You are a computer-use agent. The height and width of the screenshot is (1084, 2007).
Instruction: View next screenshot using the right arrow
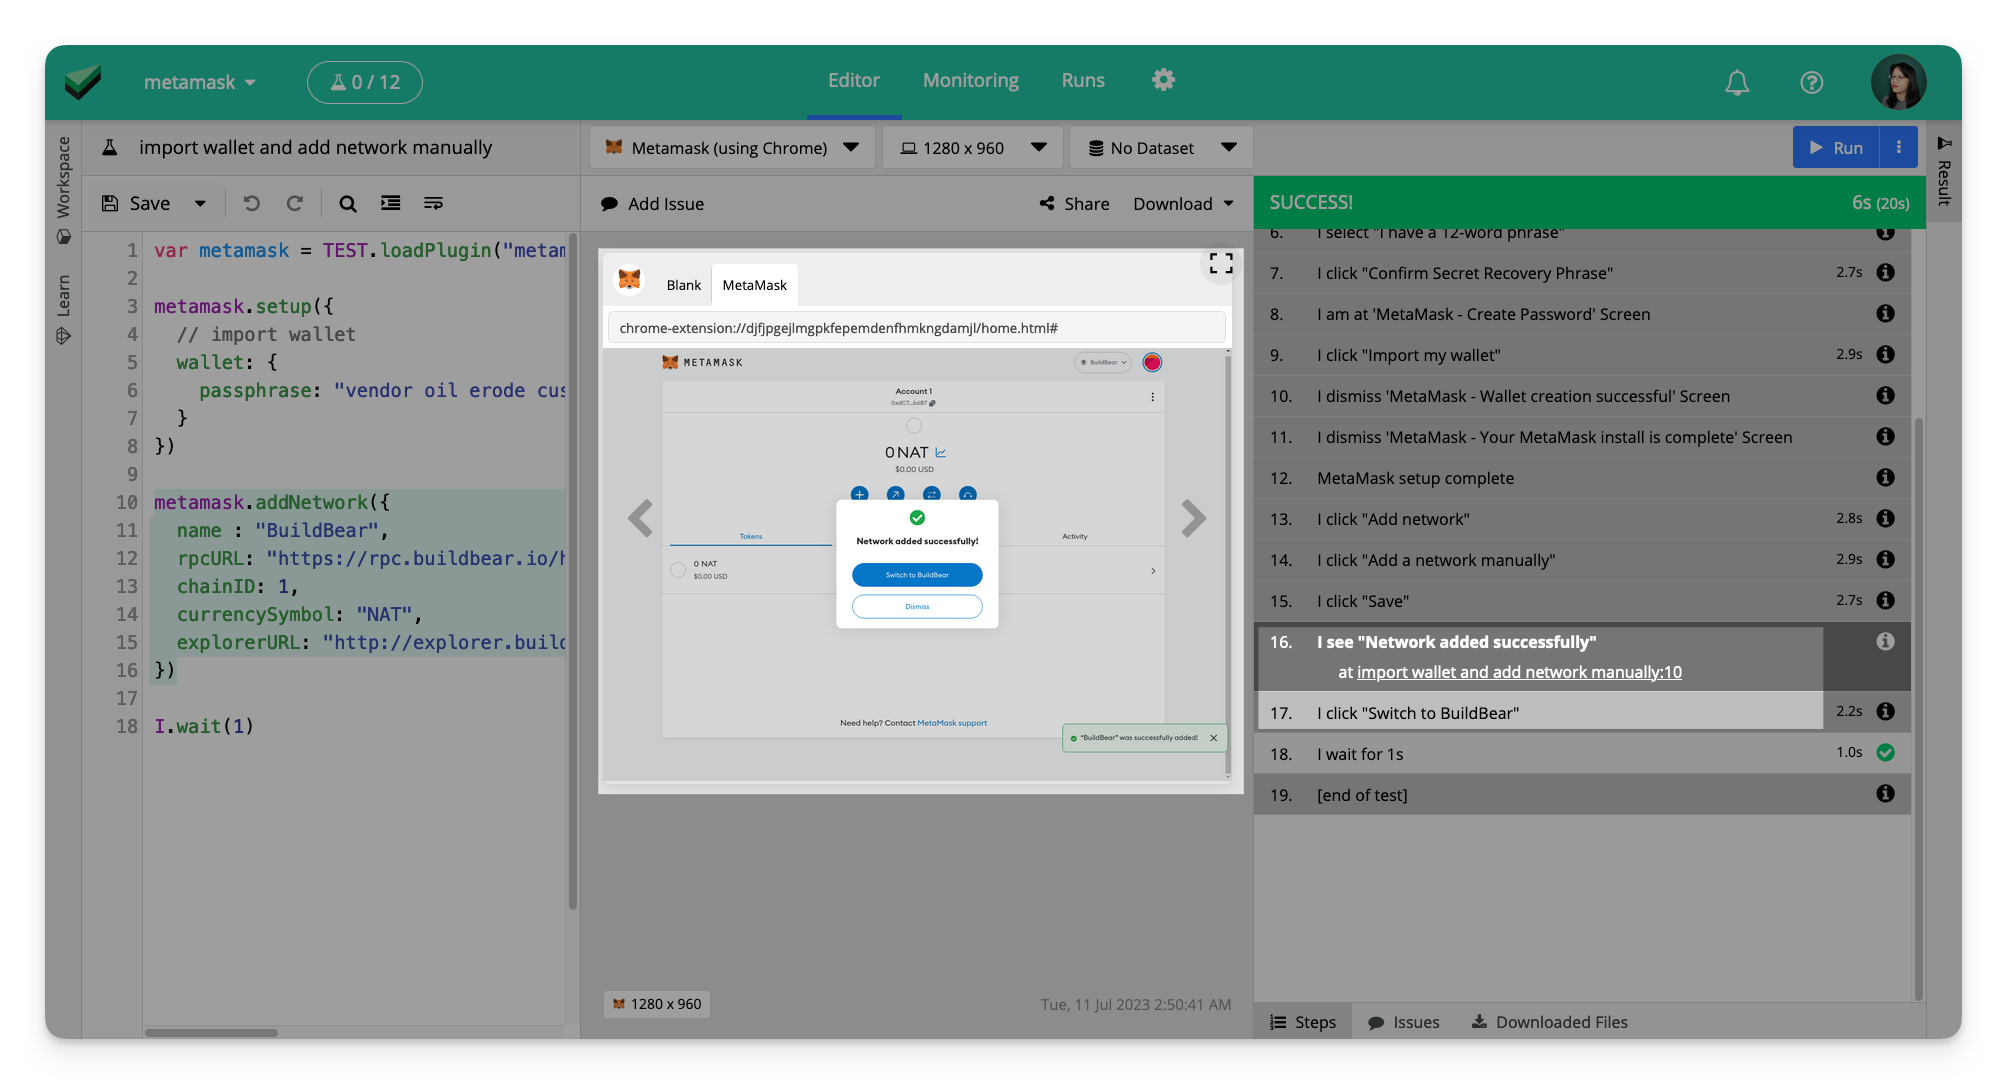pos(1193,519)
